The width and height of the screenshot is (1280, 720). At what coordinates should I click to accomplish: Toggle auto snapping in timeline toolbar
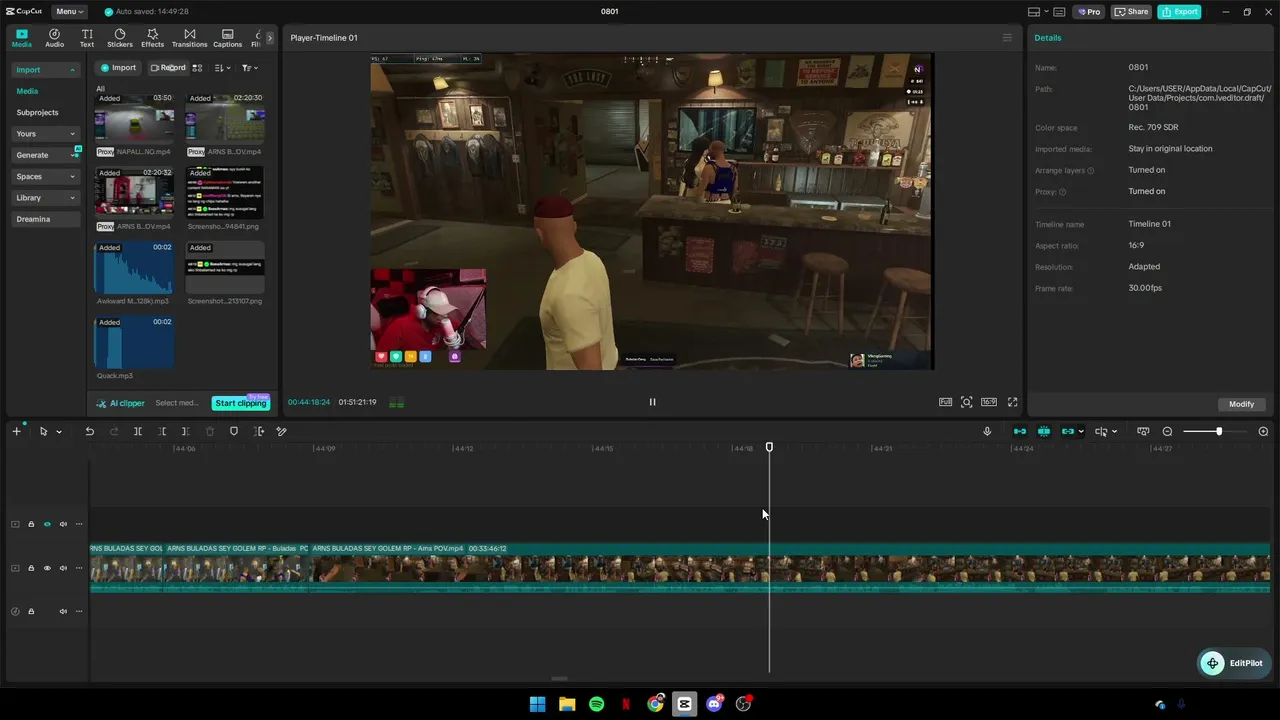pyautogui.click(x=1044, y=431)
